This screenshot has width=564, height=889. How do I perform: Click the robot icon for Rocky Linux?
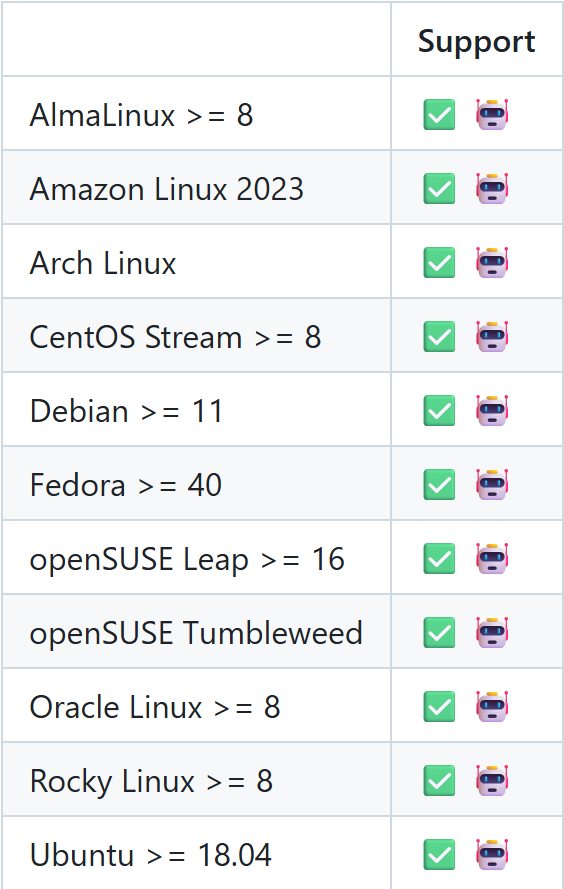pyautogui.click(x=492, y=781)
